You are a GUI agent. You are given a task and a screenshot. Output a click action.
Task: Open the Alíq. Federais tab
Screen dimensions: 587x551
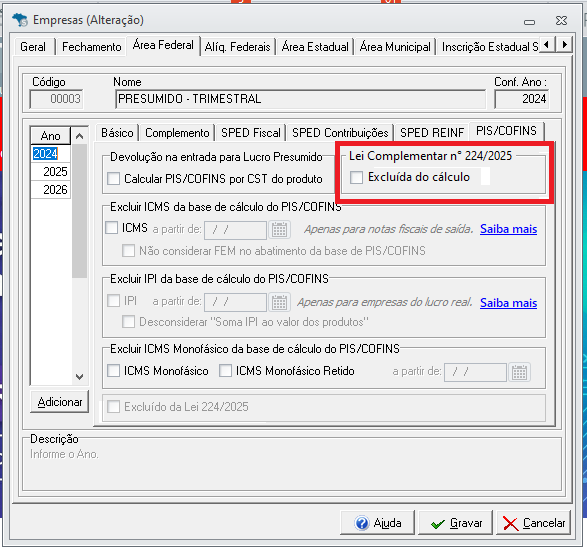coord(237,47)
